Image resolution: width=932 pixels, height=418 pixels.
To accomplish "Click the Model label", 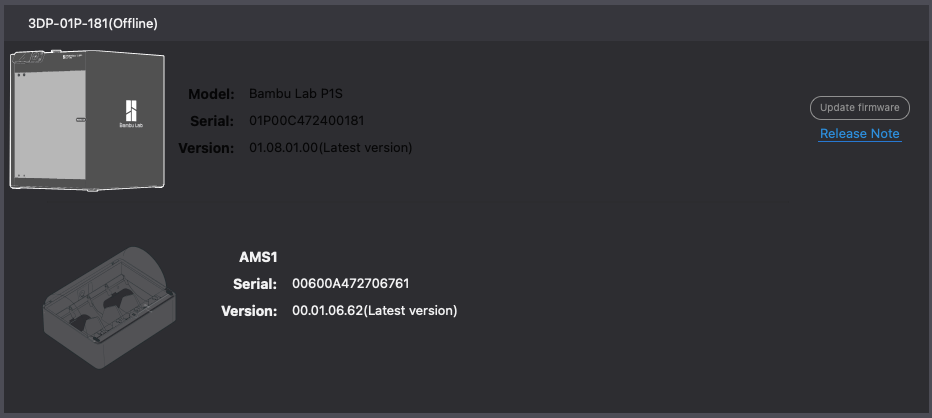I will pos(211,94).
